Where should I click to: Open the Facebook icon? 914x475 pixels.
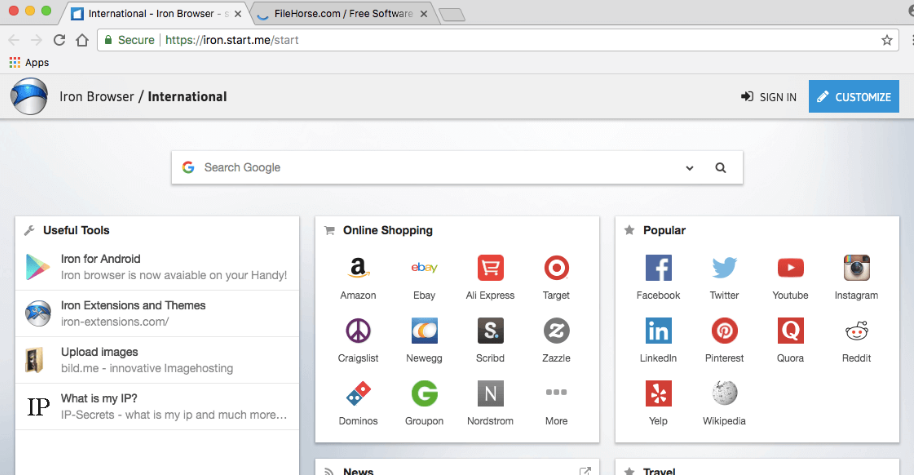pyautogui.click(x=658, y=268)
